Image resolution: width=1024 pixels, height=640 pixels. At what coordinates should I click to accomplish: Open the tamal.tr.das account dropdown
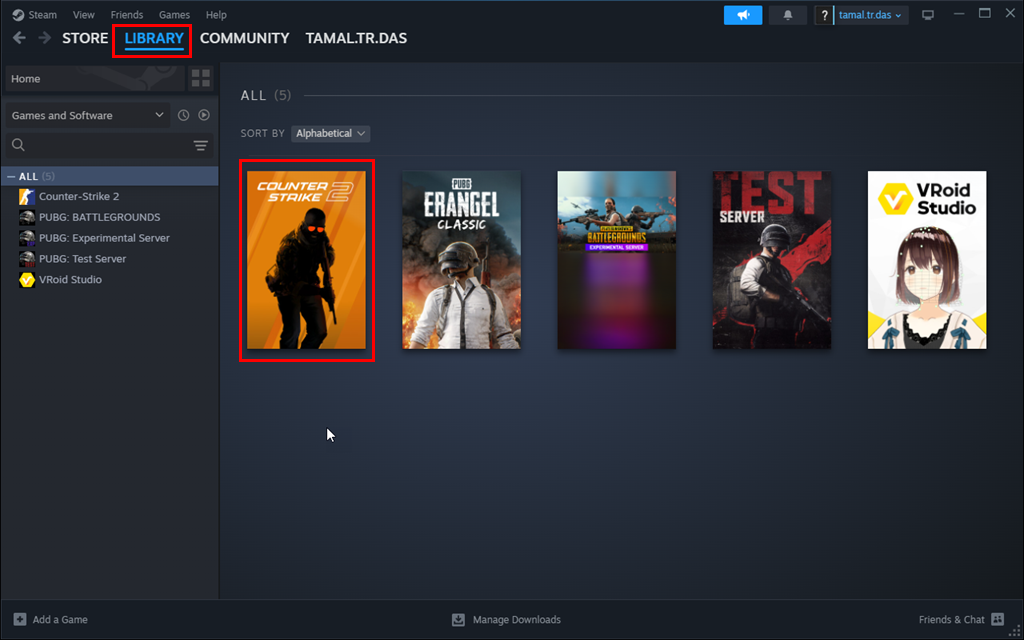tap(871, 15)
